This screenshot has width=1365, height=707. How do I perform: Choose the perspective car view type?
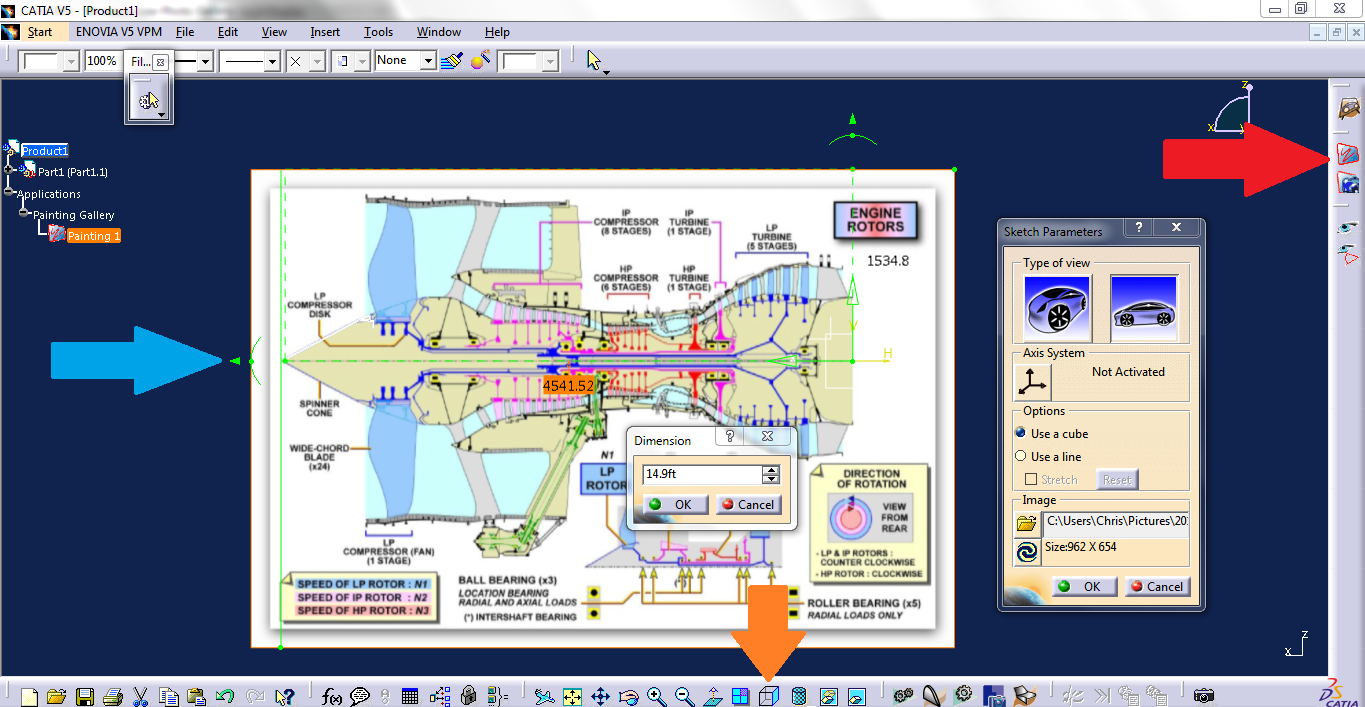pyautogui.click(x=1058, y=308)
